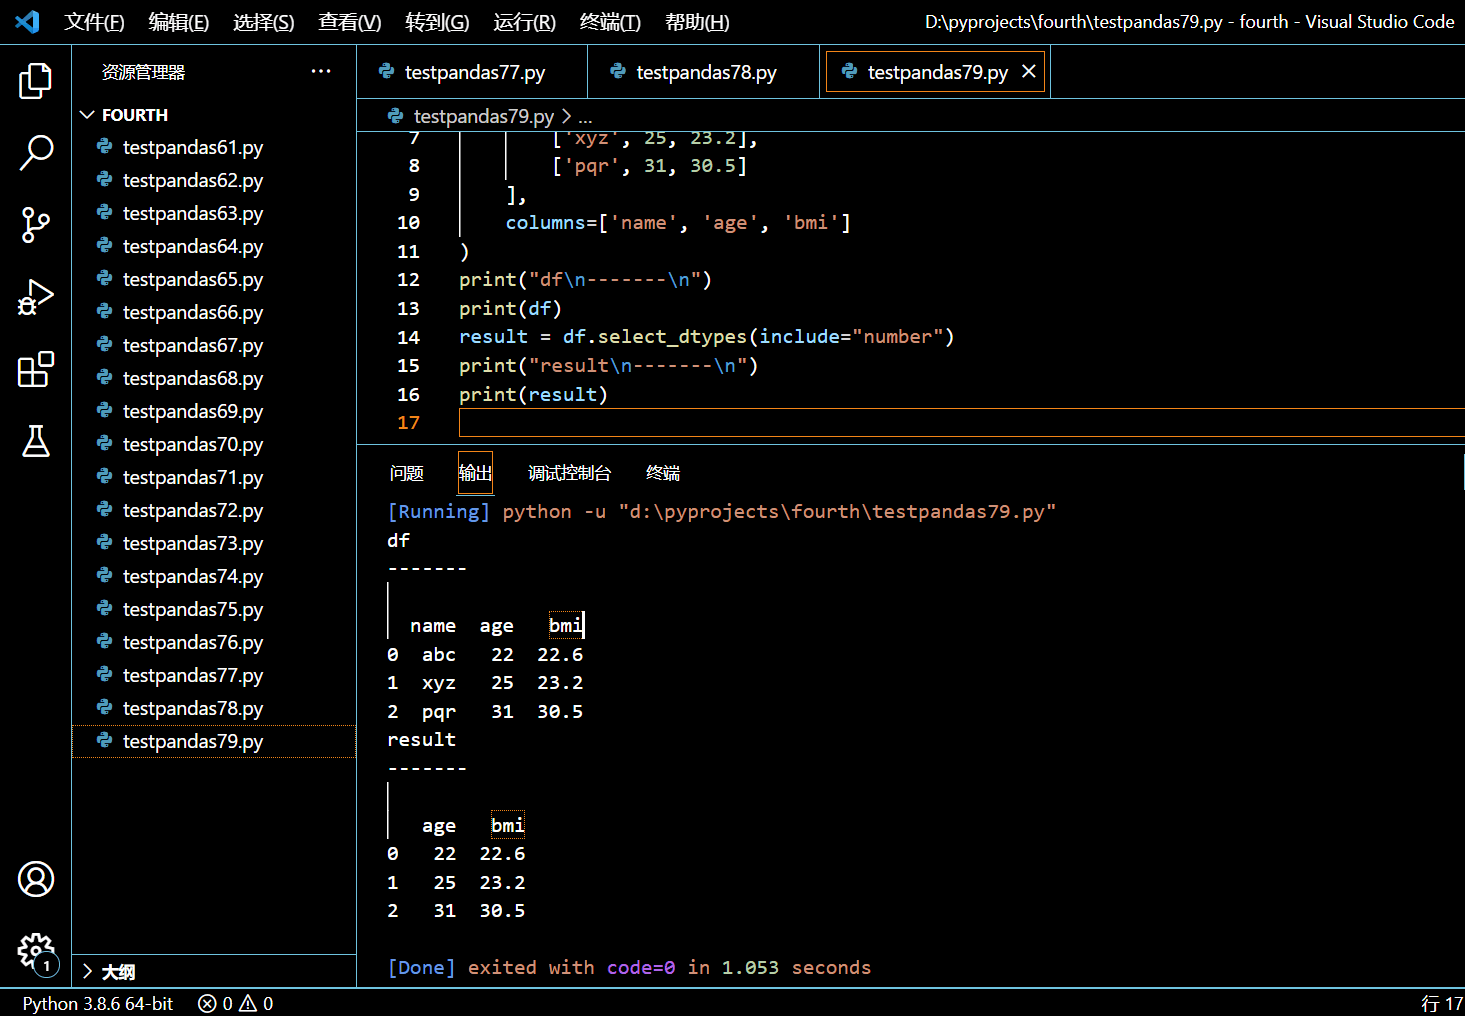Open the 帮助(H) menu
Viewport: 1465px width, 1016px height.
[697, 22]
